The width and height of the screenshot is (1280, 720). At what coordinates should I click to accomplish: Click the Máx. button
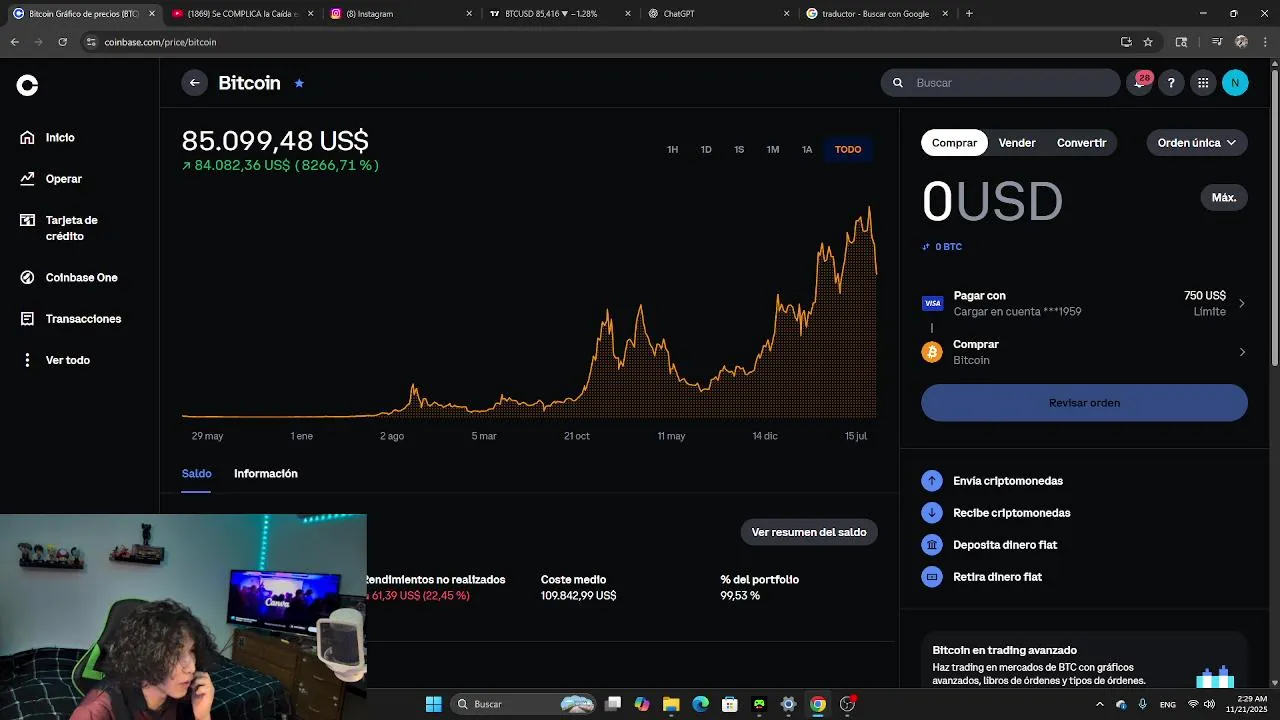click(x=1224, y=198)
